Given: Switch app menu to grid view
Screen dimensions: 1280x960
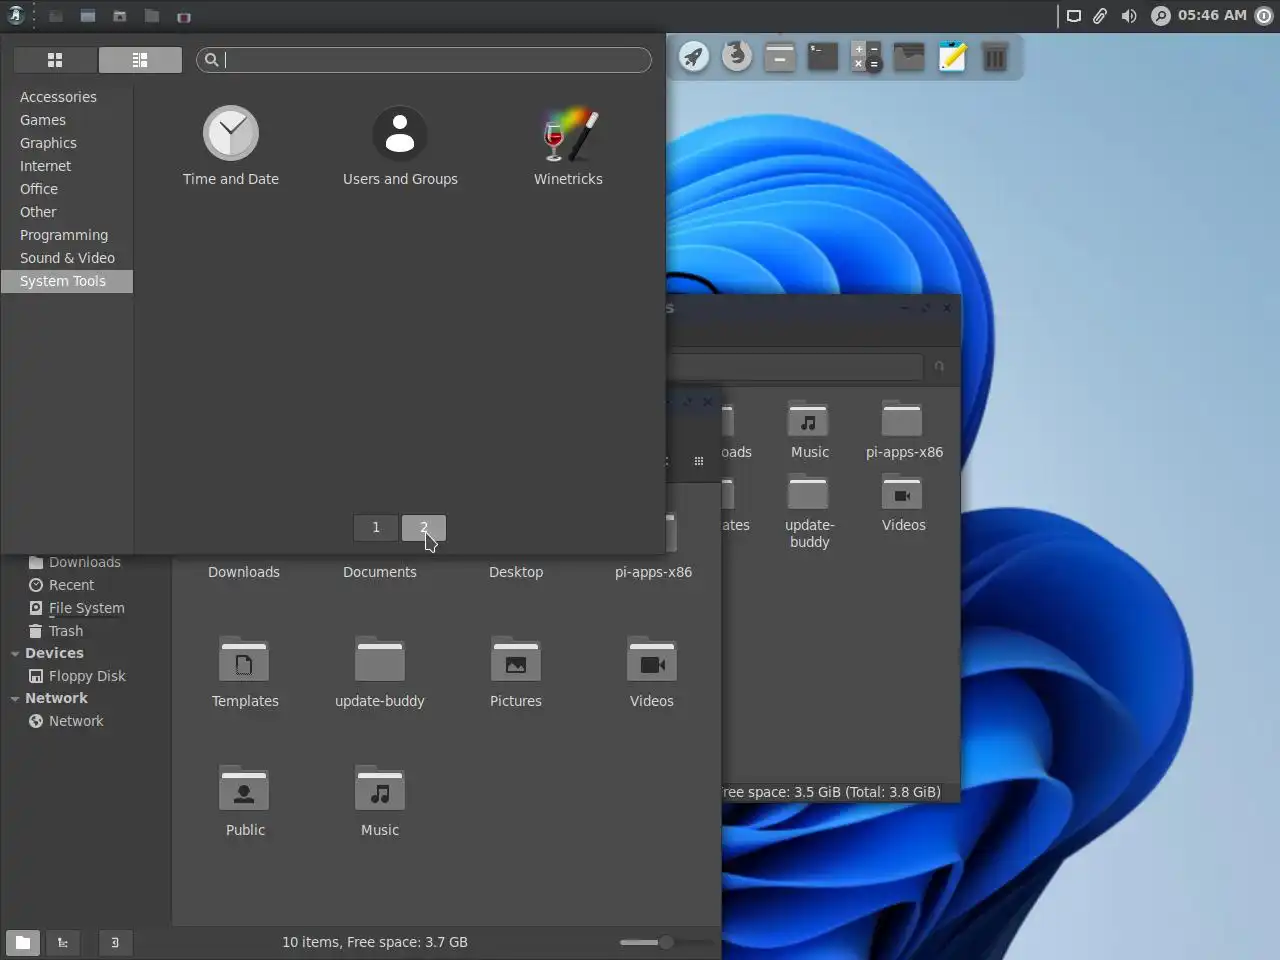Looking at the screenshot, I should 55,60.
